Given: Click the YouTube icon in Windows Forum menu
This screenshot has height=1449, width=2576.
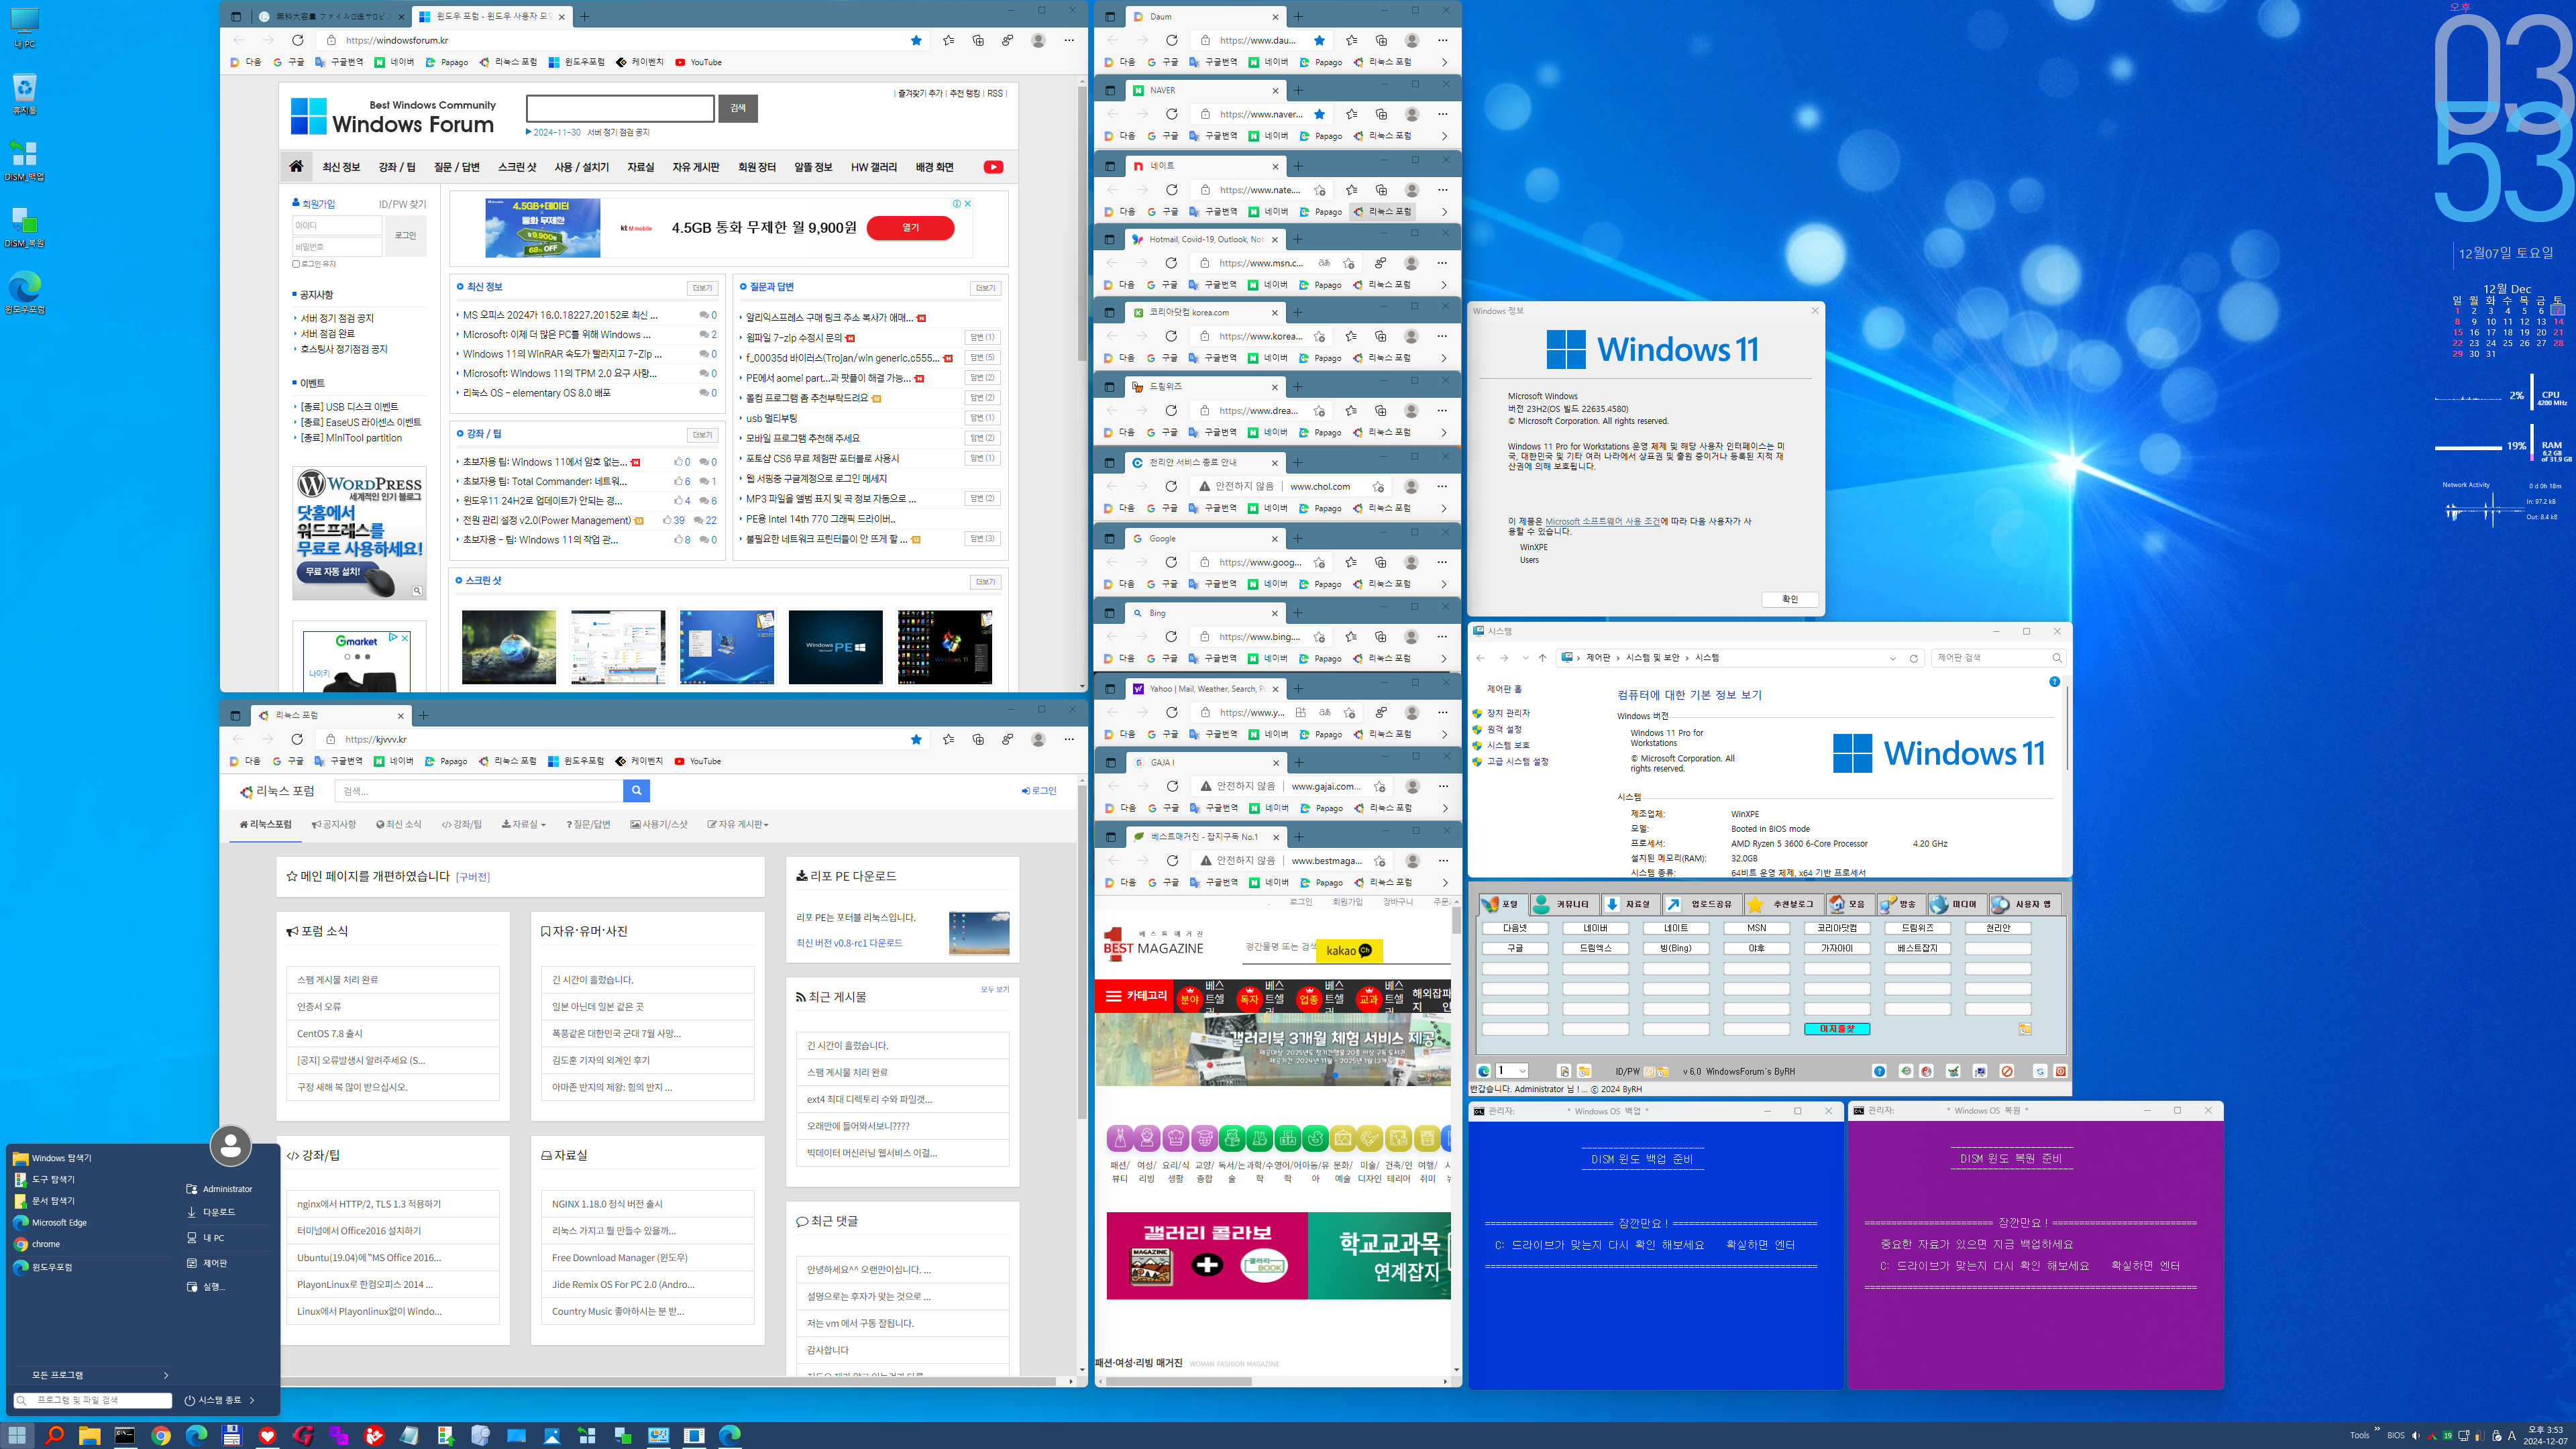Looking at the screenshot, I should click(993, 167).
